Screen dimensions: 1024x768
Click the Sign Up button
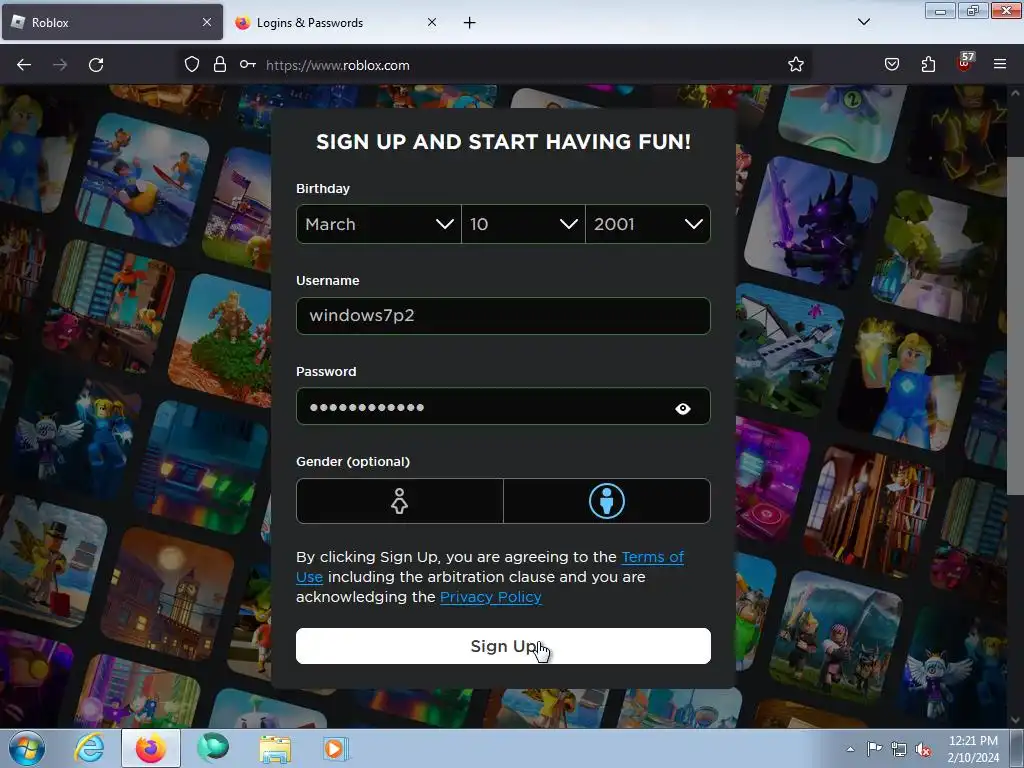(503, 646)
